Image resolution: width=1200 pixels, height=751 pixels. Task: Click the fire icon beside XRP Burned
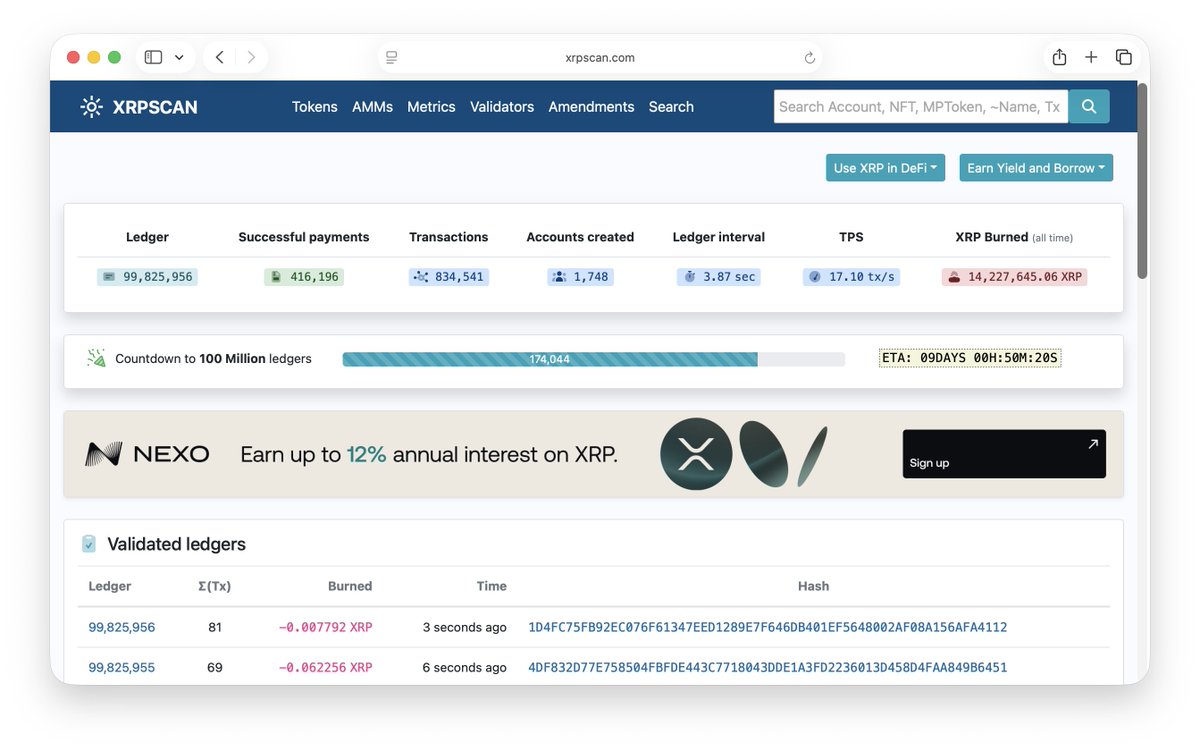[x=957, y=276]
